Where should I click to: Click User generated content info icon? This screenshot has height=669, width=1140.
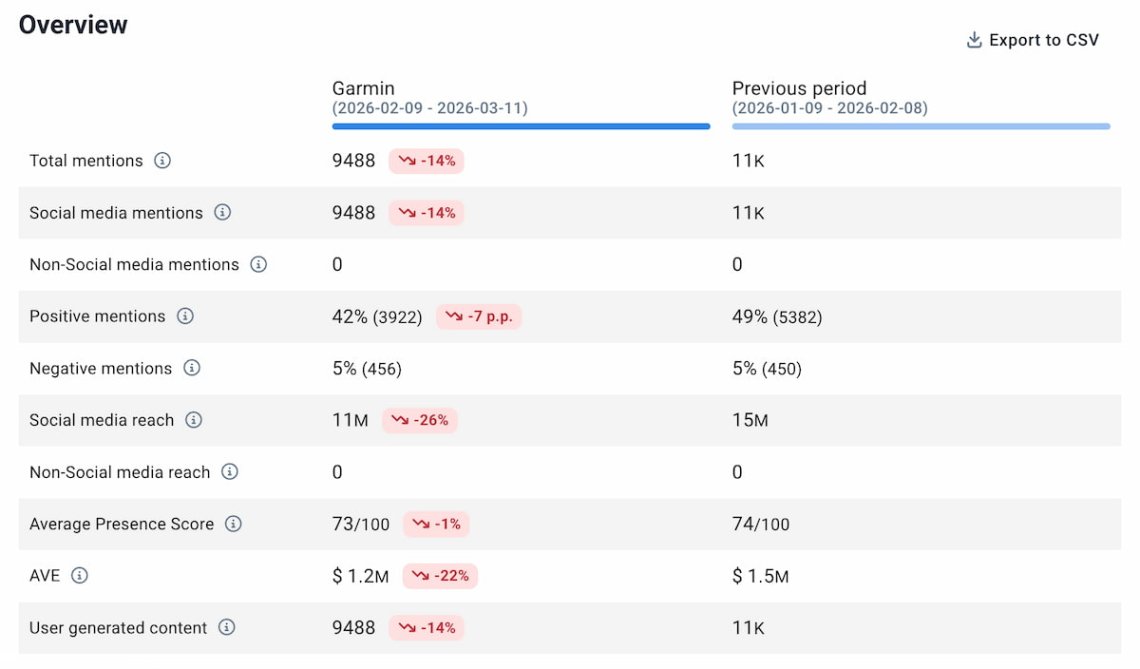tap(227, 628)
